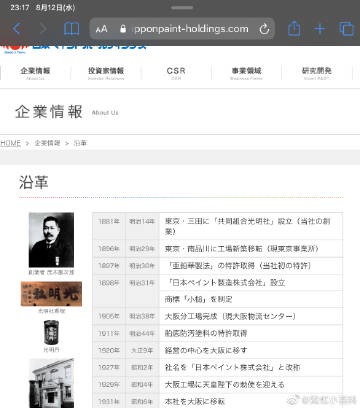Select the 1896年 table cell
Screen dimensions: 360x408
pos(109,249)
